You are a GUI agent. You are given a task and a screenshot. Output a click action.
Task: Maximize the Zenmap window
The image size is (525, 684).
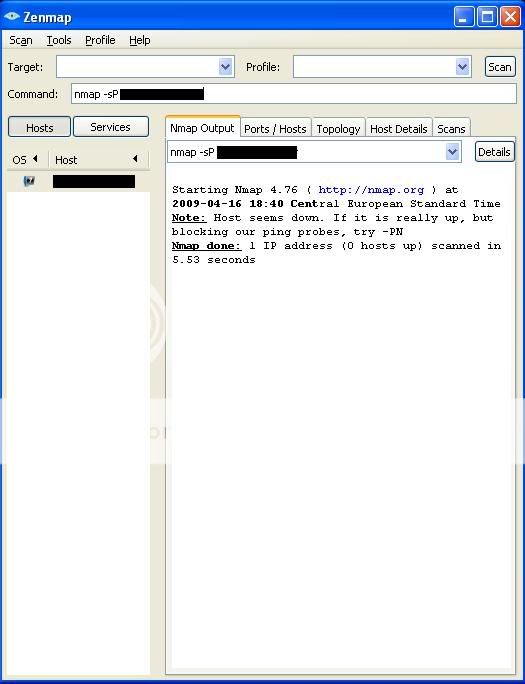(x=487, y=17)
